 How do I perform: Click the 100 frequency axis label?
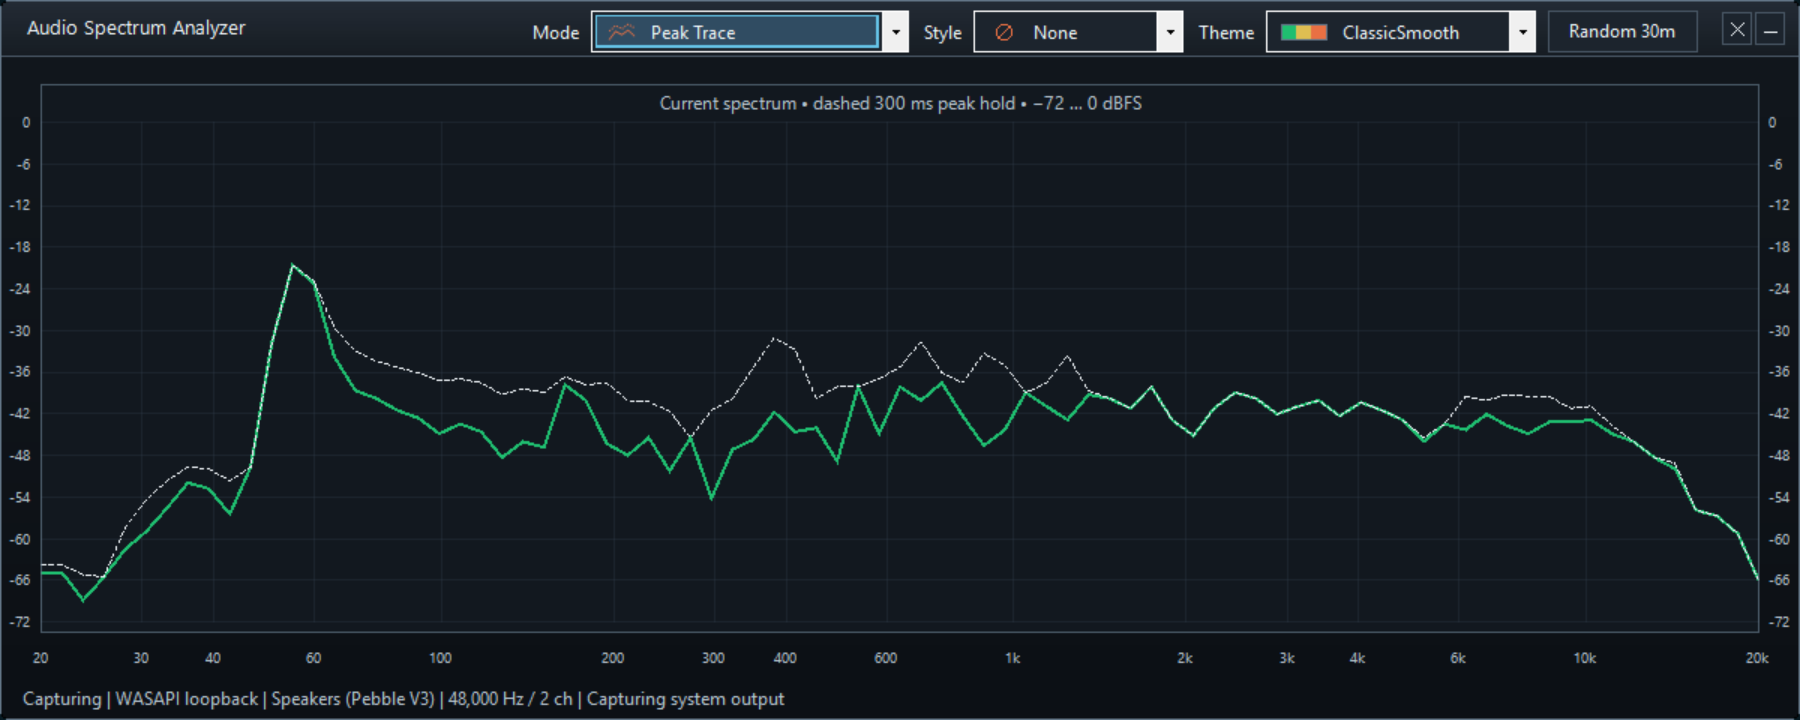440,658
